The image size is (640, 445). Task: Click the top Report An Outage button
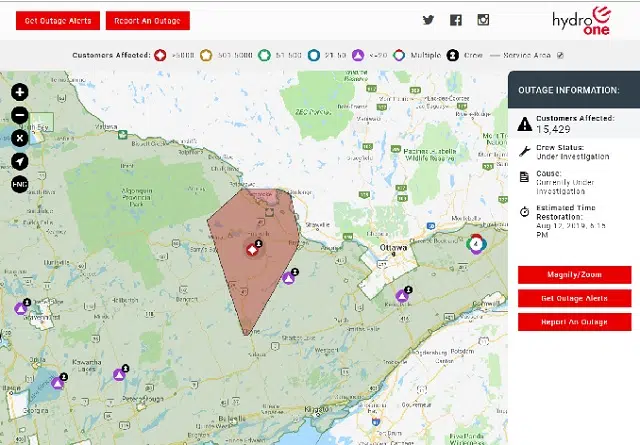click(x=147, y=21)
